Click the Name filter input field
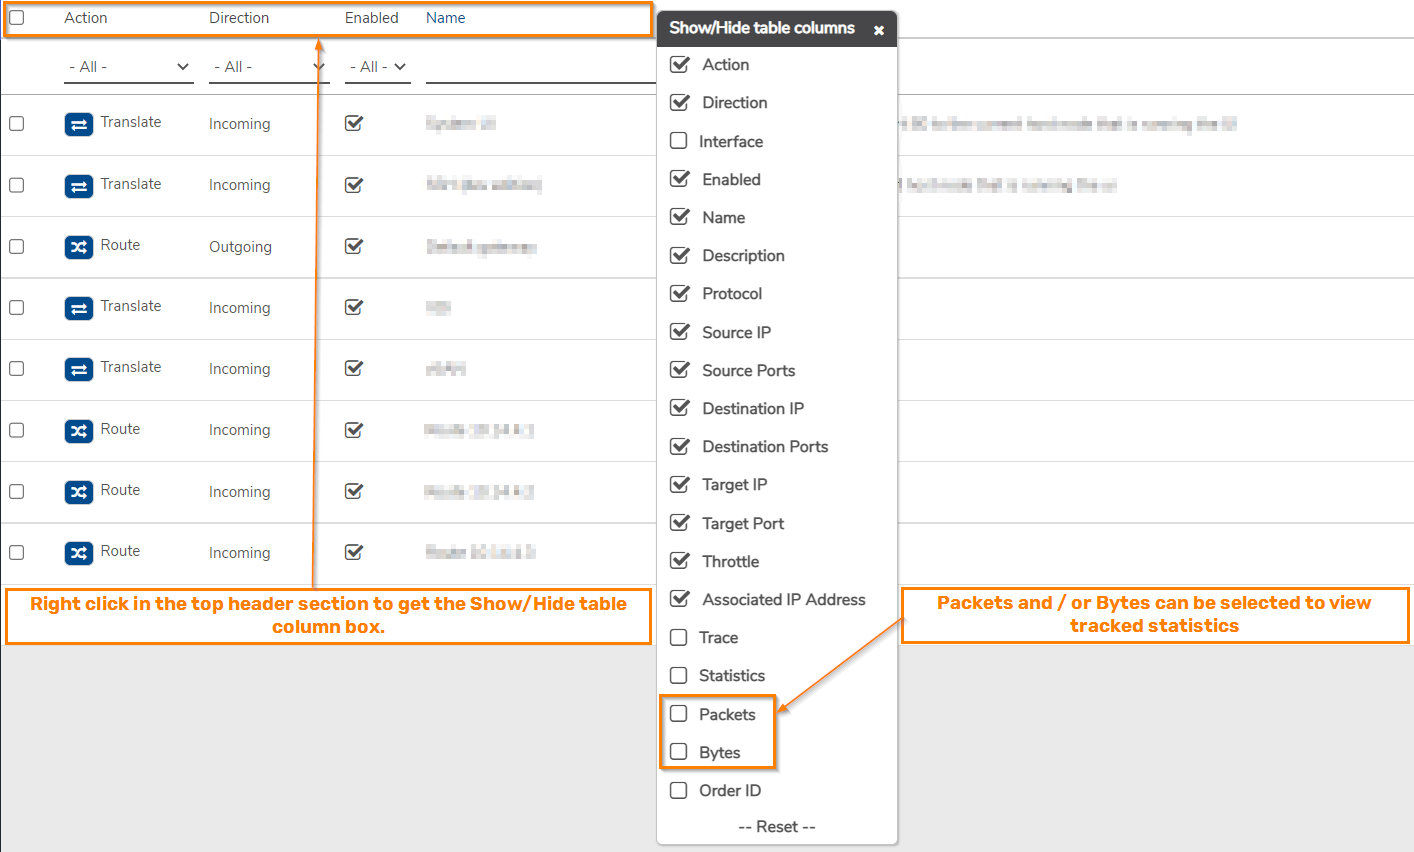 click(x=541, y=67)
